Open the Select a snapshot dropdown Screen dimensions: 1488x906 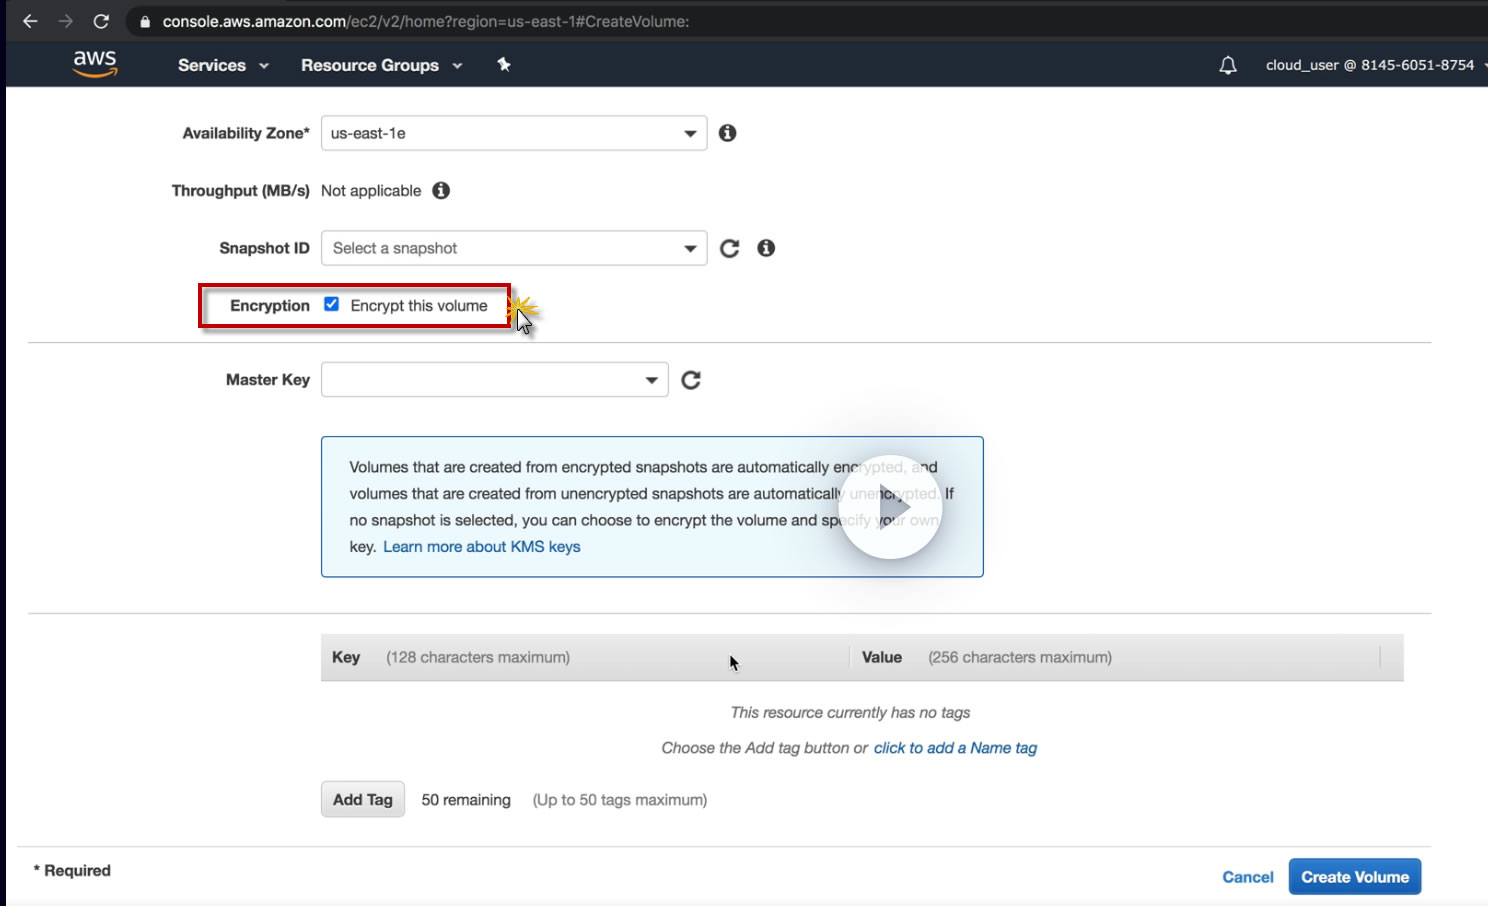pyautogui.click(x=513, y=248)
